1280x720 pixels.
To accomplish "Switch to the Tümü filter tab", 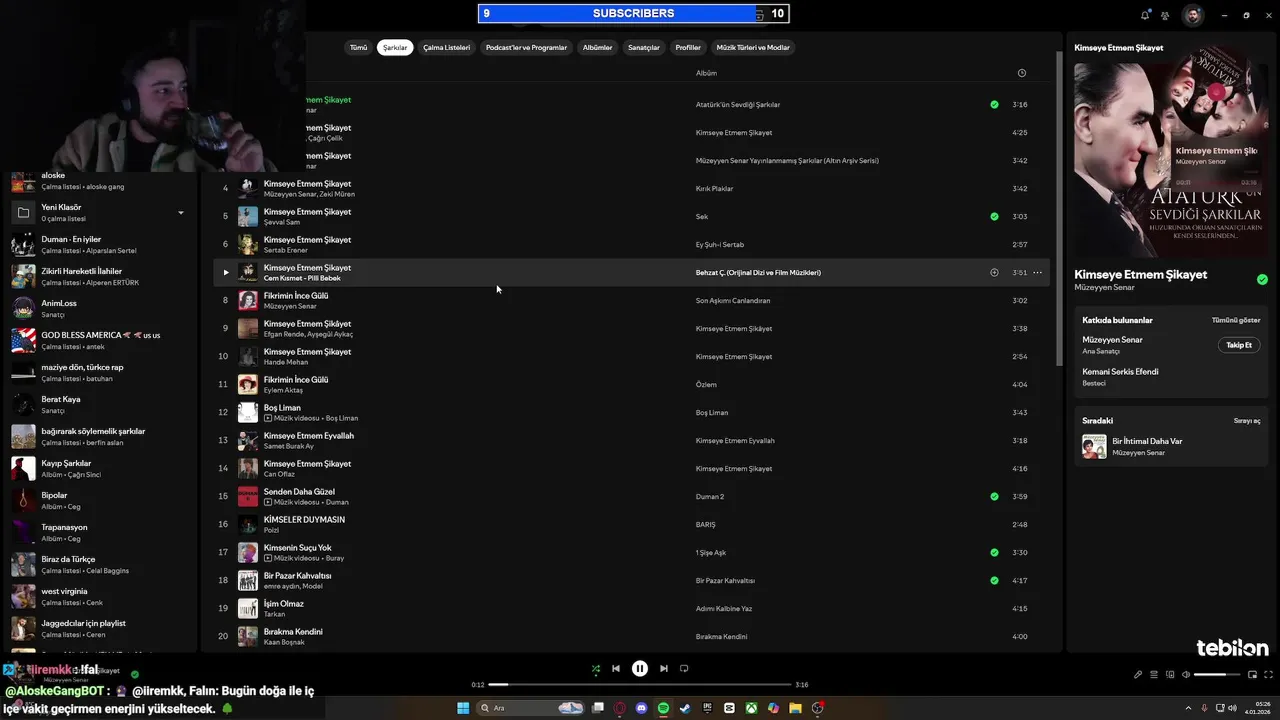I will [x=358, y=47].
